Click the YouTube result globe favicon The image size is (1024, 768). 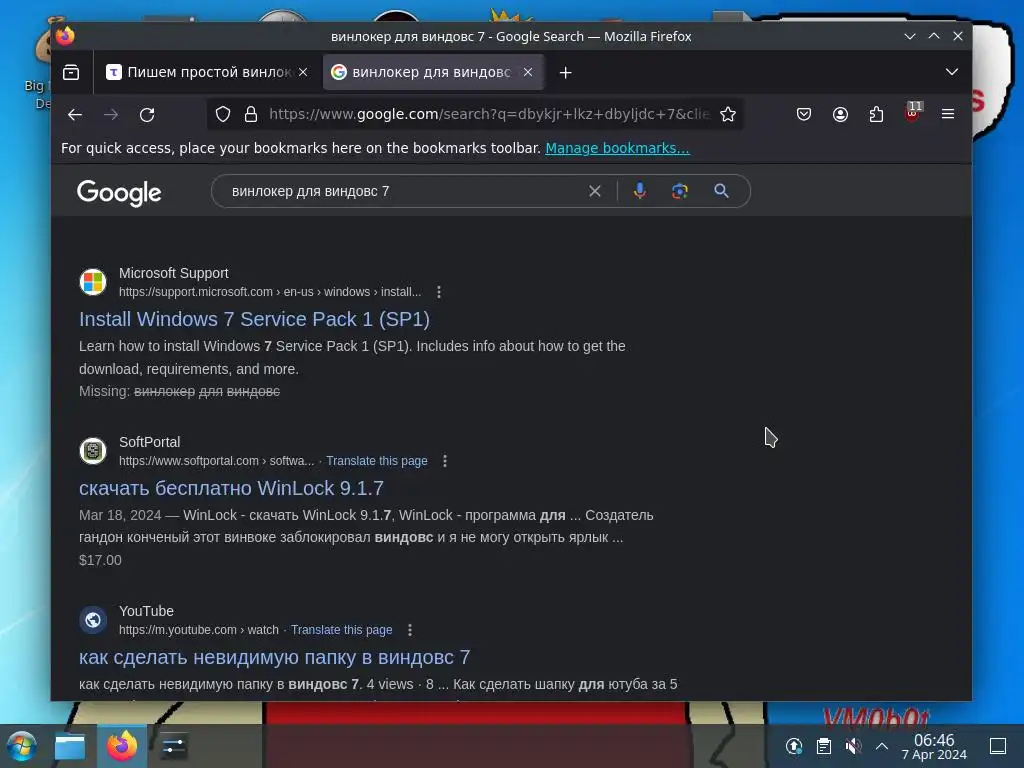point(93,620)
